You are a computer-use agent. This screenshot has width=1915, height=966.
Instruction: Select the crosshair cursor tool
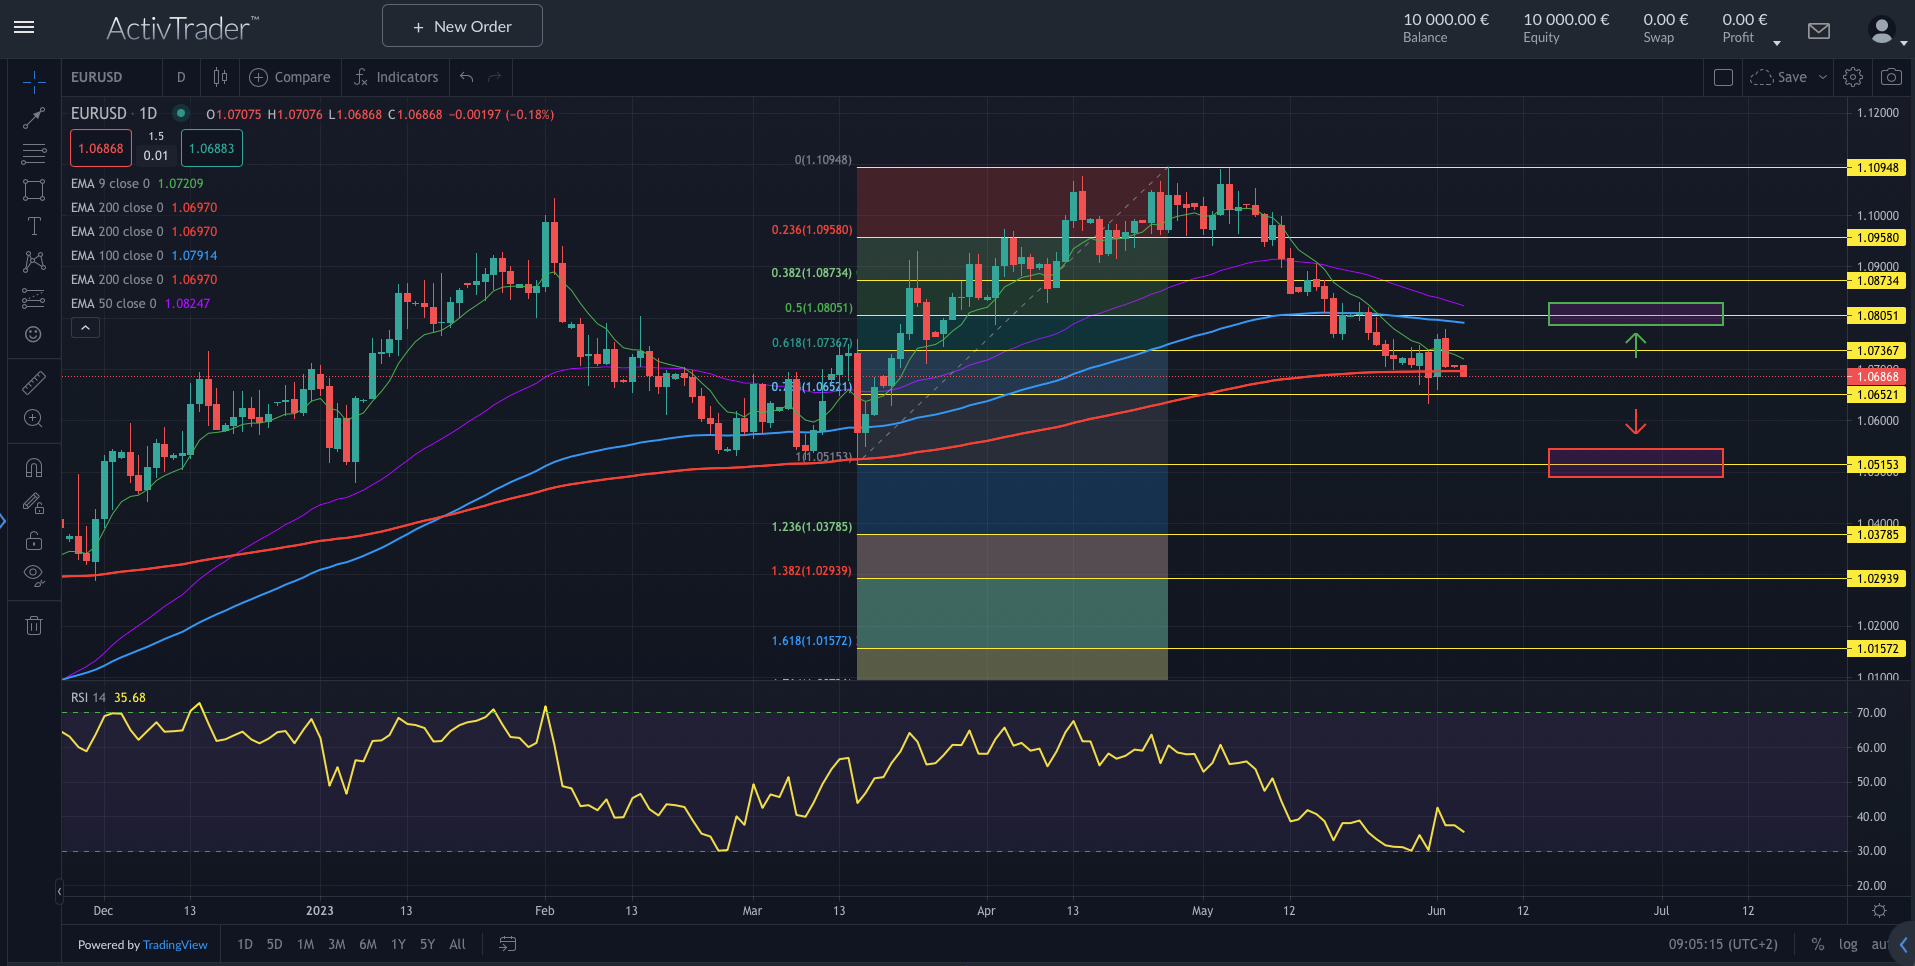pyautogui.click(x=34, y=82)
